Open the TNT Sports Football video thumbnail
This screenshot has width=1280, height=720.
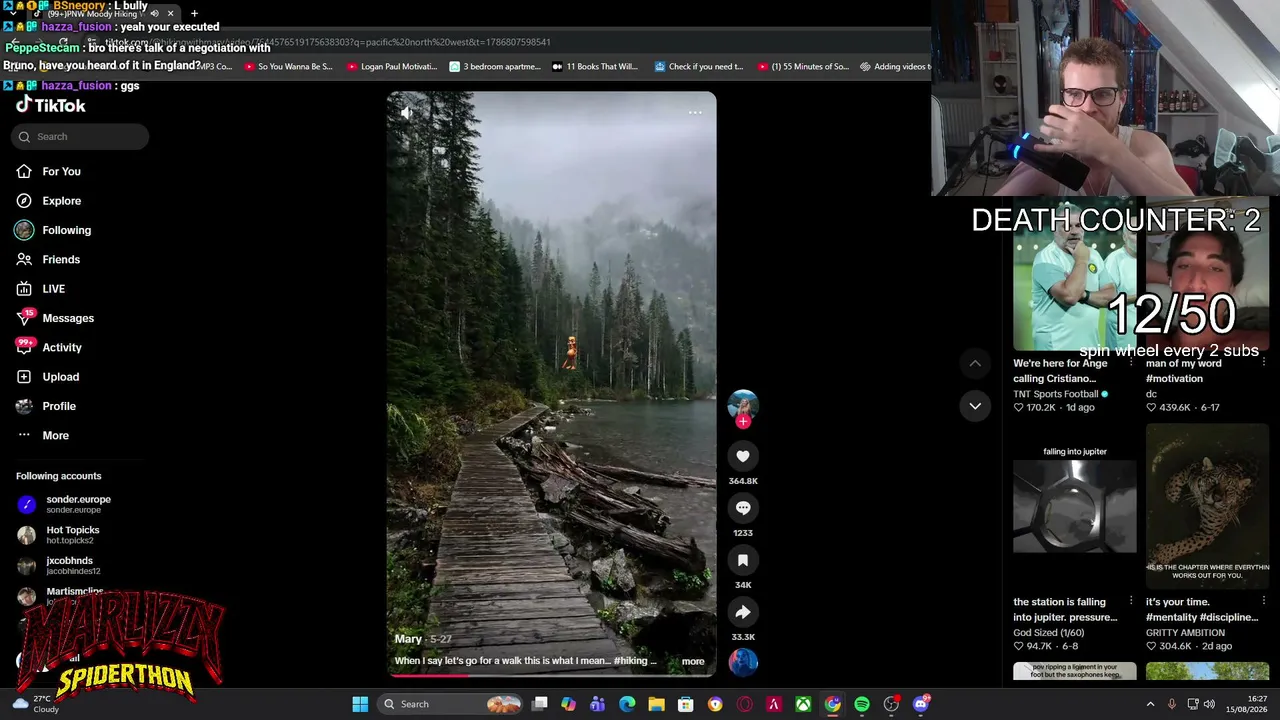(x=1075, y=275)
